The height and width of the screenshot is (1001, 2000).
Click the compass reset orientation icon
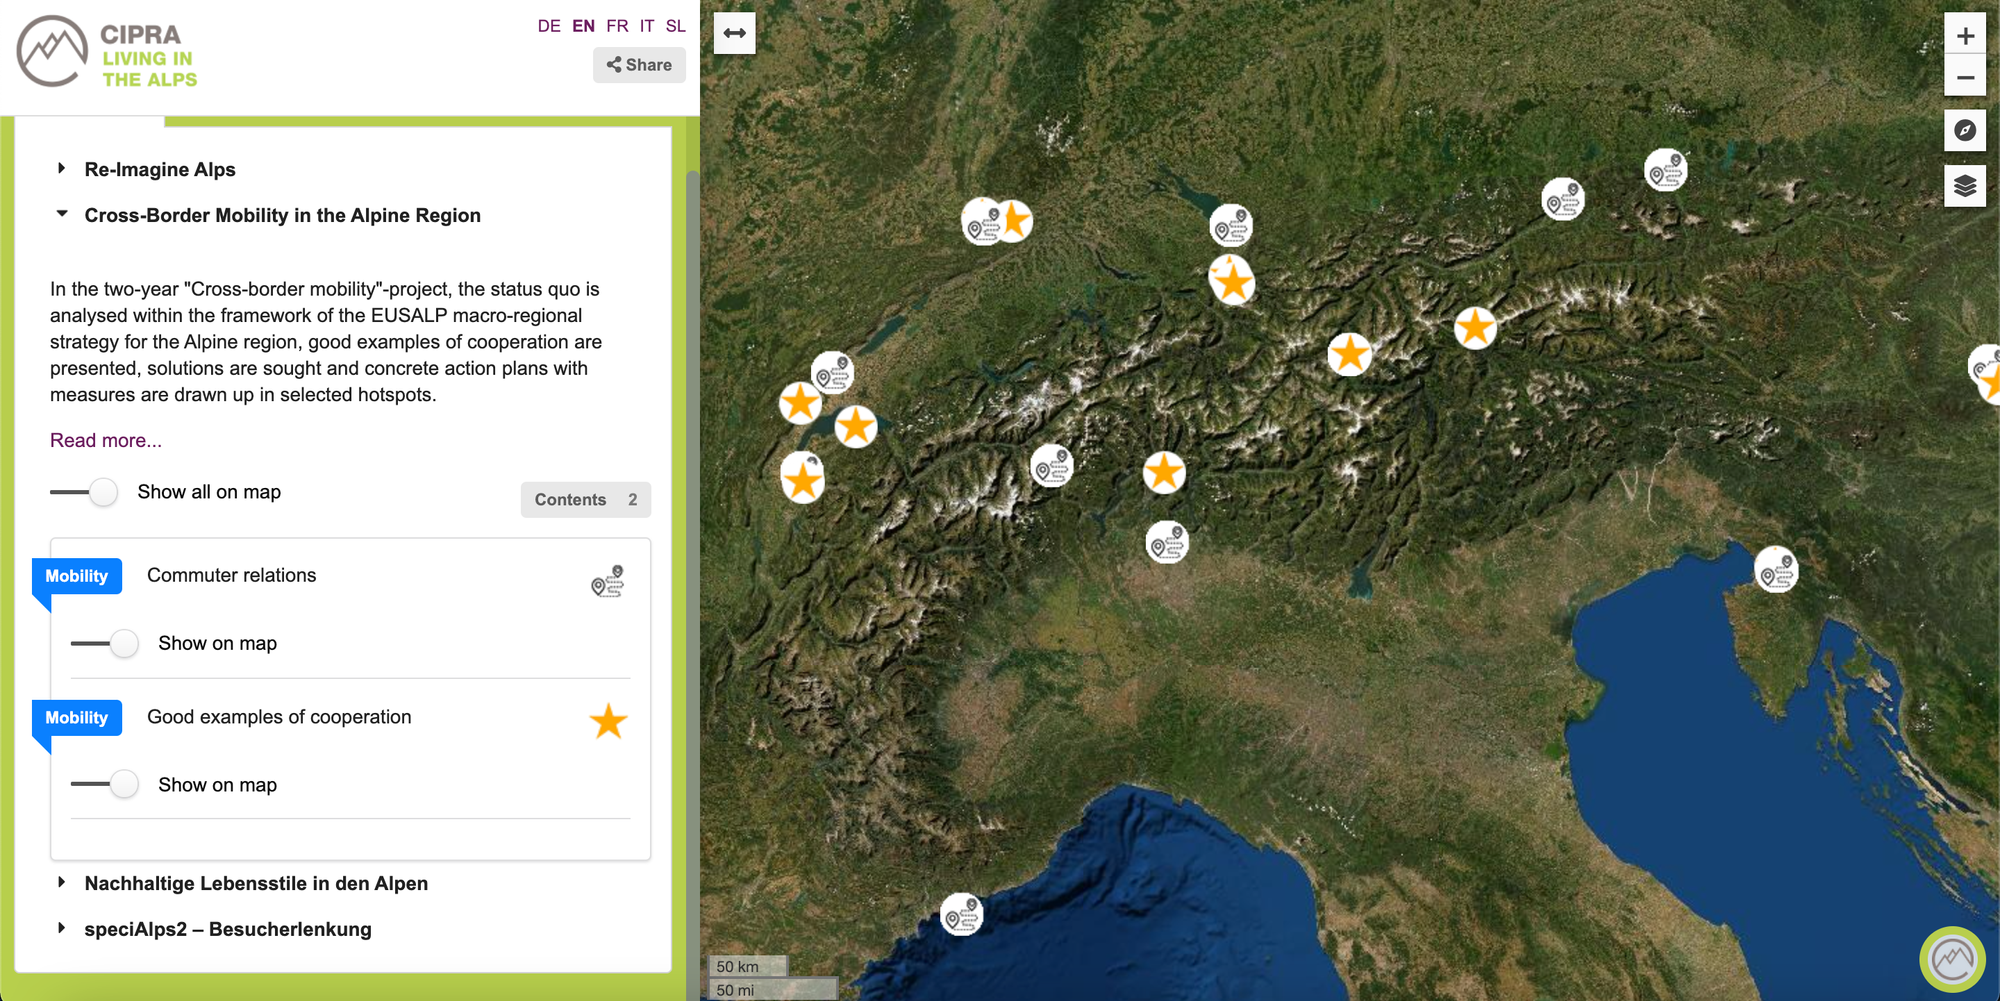click(1964, 131)
